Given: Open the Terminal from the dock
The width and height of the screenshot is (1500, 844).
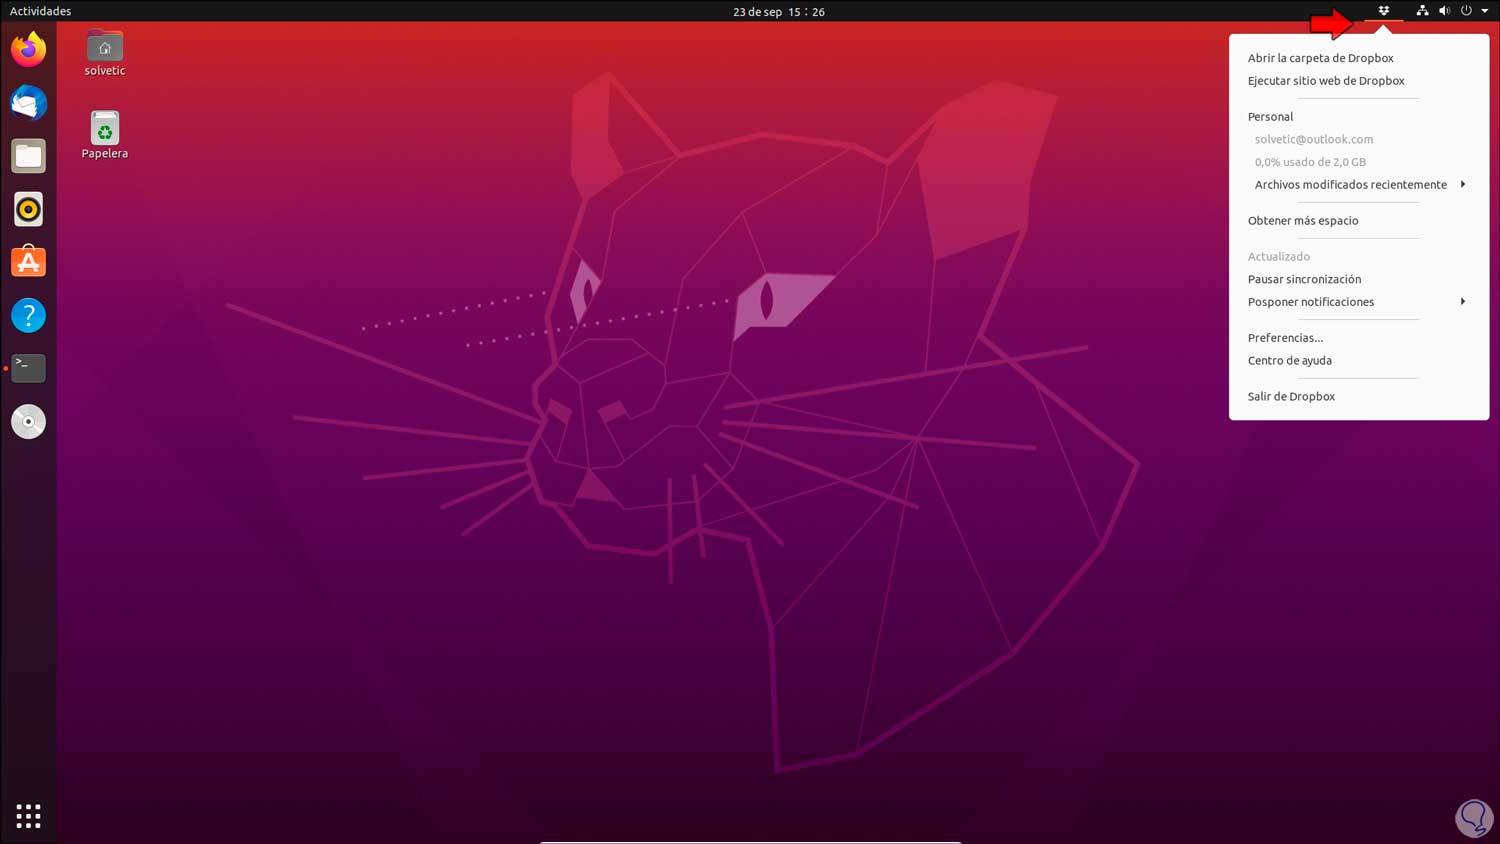Looking at the screenshot, I should click(28, 368).
